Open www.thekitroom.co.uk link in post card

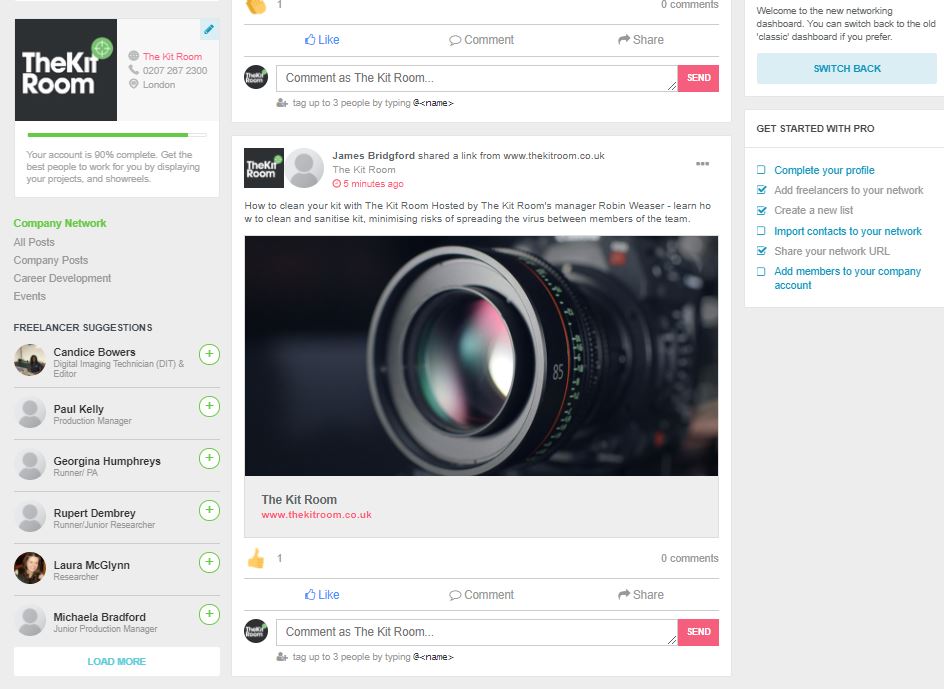[x=316, y=515]
